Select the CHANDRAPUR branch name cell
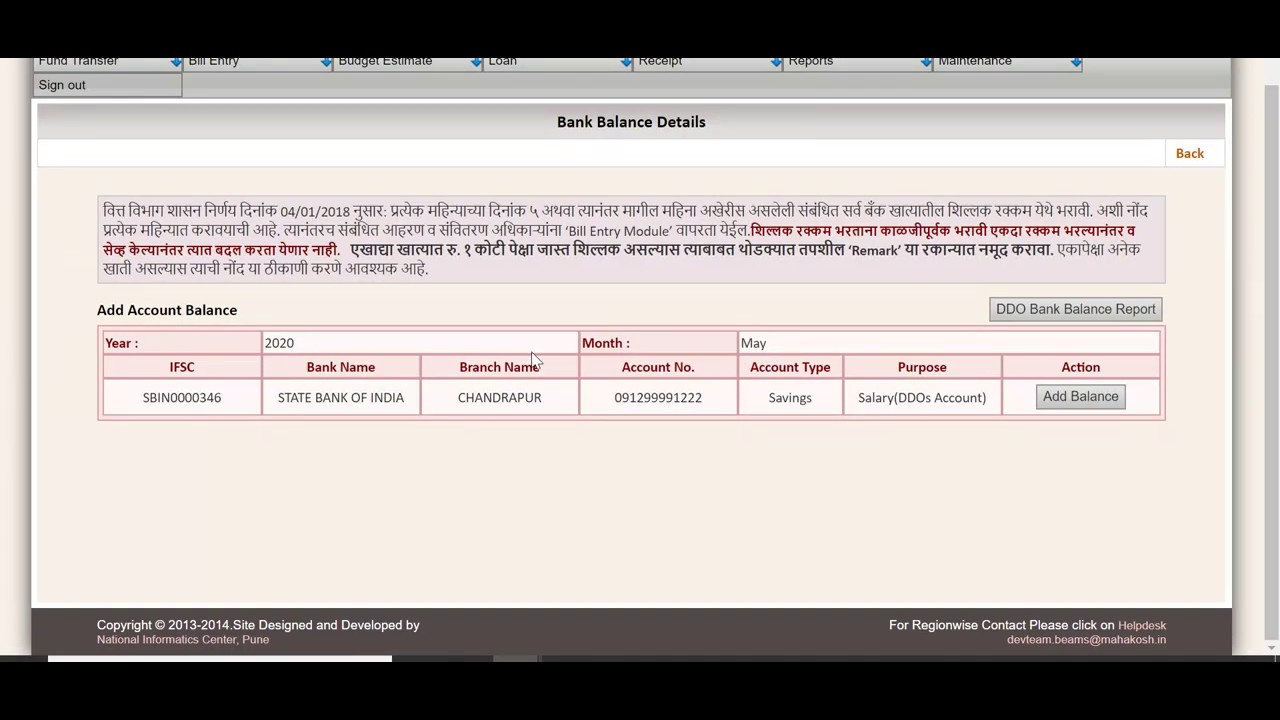Screen dimensions: 1280x720 [500, 397]
